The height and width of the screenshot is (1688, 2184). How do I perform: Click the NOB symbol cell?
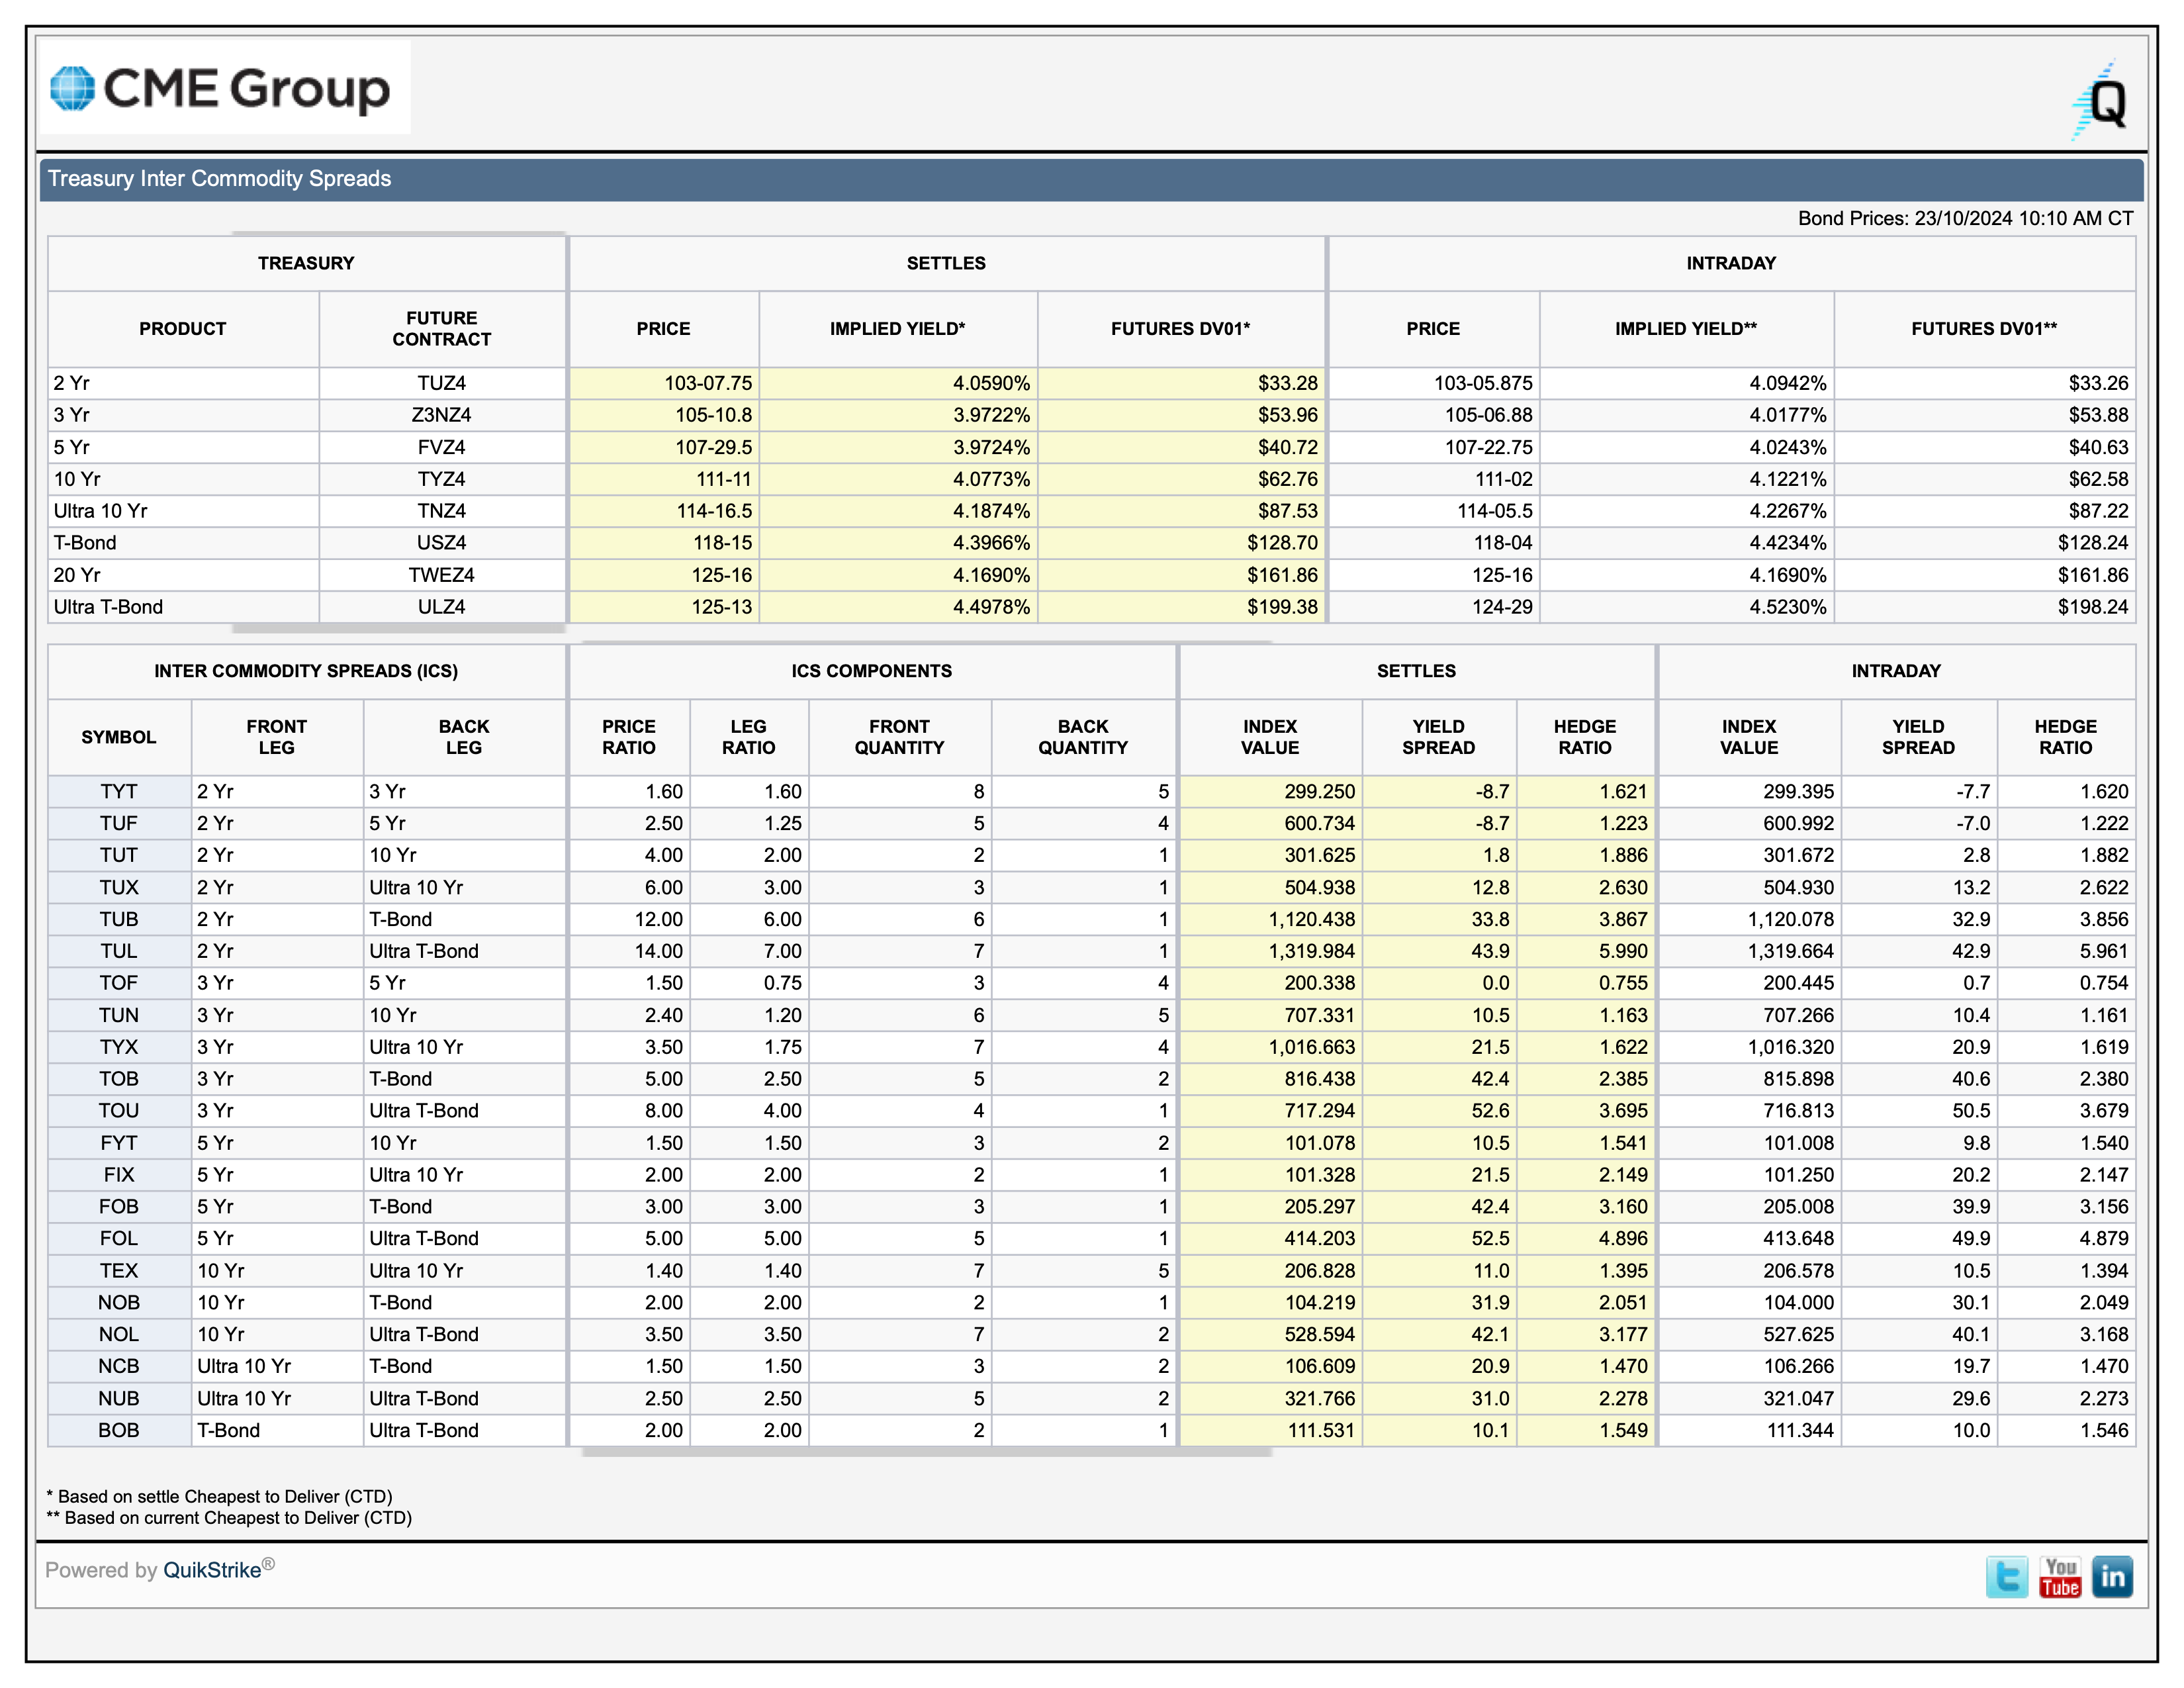(x=118, y=1302)
